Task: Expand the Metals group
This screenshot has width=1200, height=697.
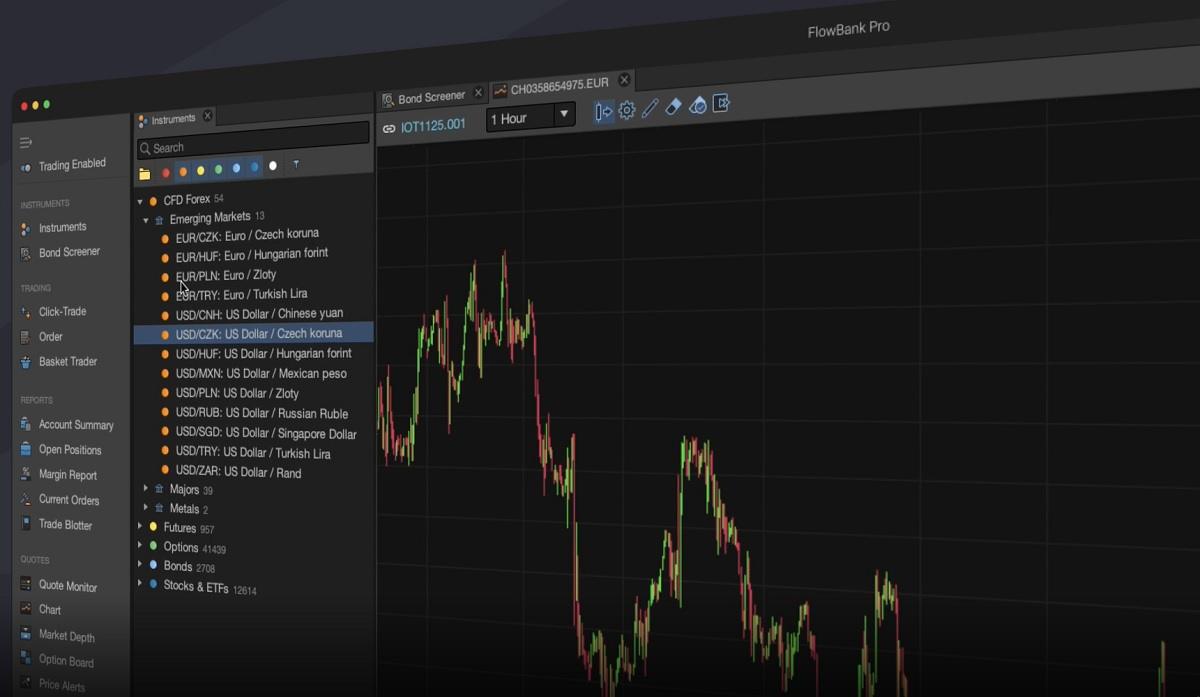Action: click(146, 508)
